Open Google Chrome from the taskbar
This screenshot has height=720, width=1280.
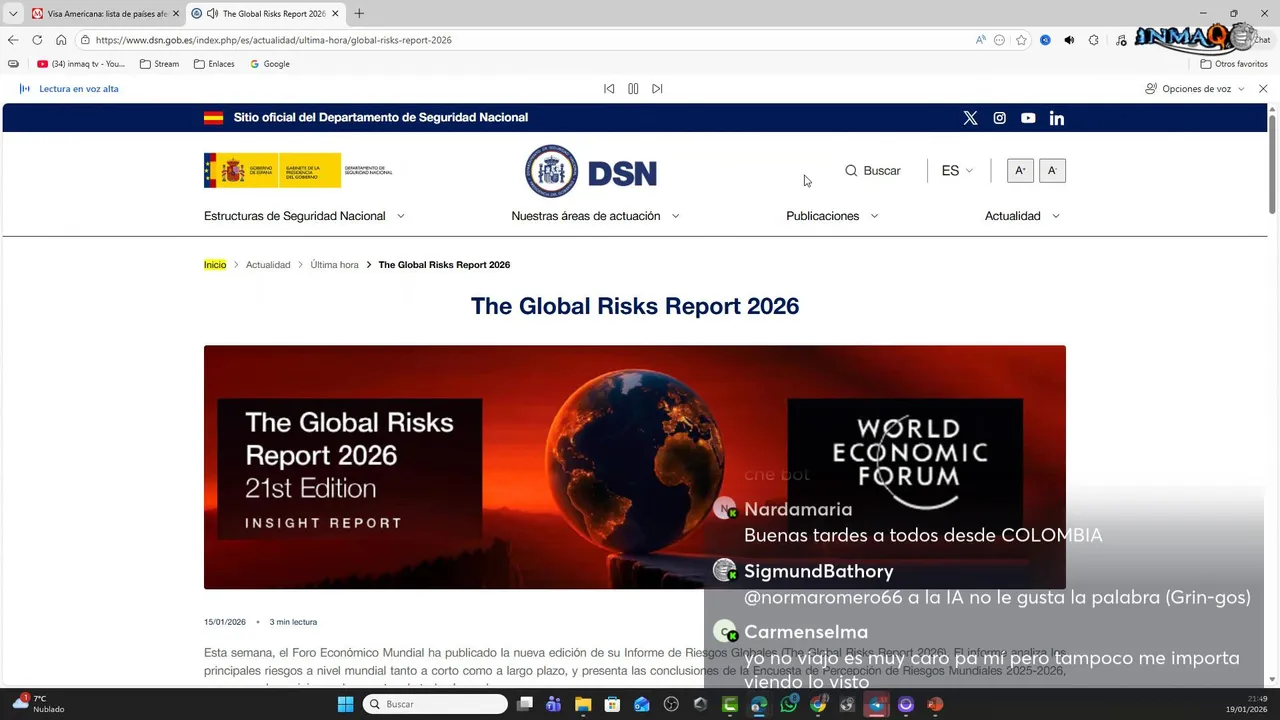(818, 704)
